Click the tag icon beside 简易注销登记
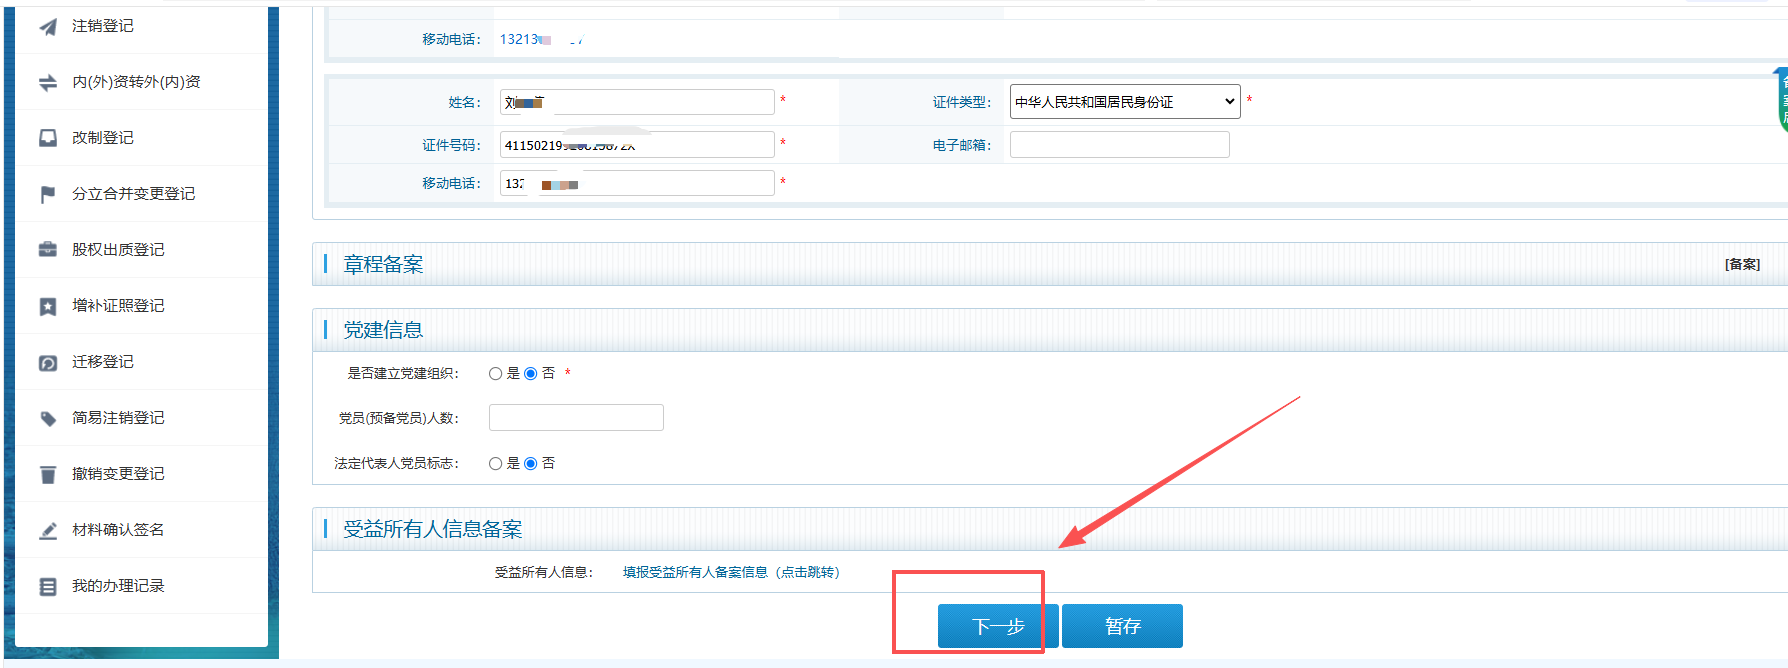Viewport: 1788px width, 668px height. [x=48, y=418]
